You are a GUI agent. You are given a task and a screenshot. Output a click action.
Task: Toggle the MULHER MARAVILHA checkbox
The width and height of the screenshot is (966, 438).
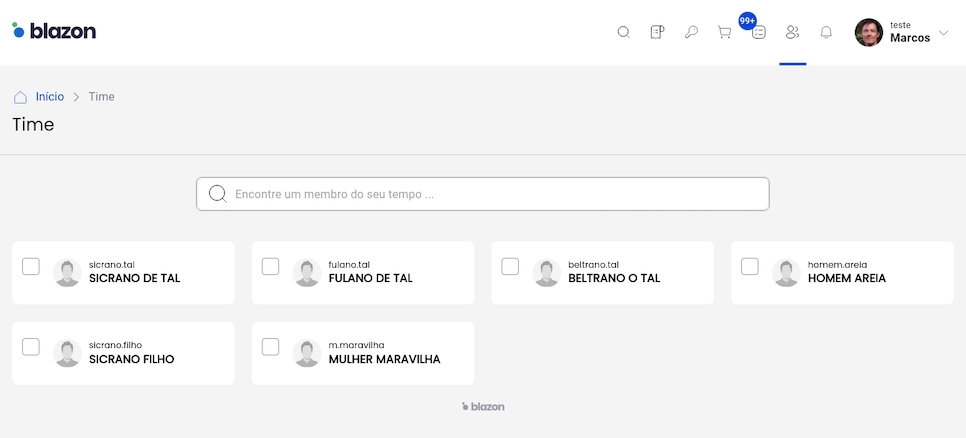(270, 347)
